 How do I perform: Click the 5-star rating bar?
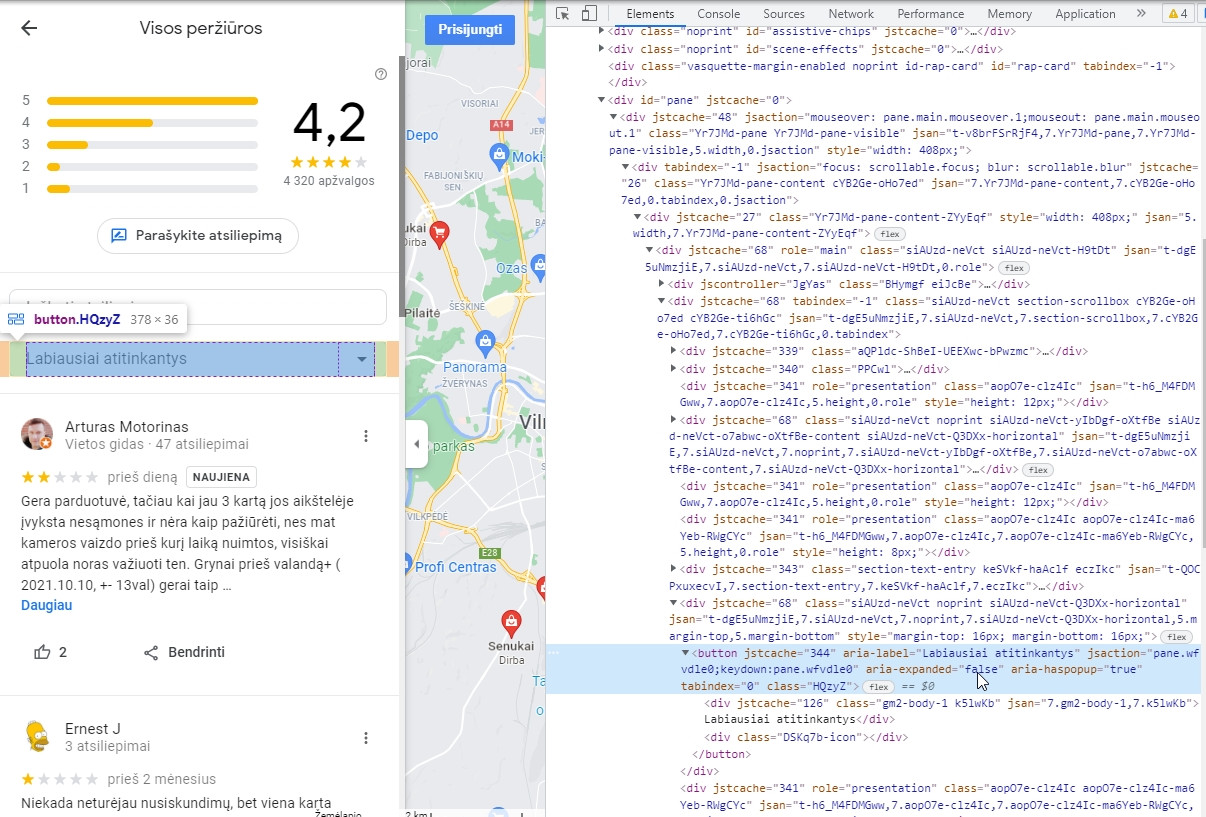(152, 100)
